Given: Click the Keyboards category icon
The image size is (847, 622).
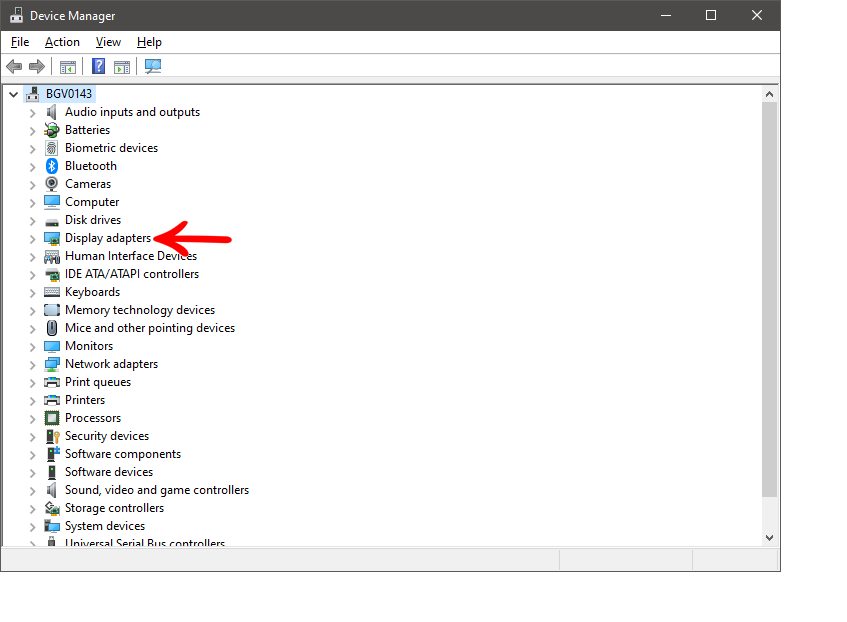Looking at the screenshot, I should pos(52,292).
